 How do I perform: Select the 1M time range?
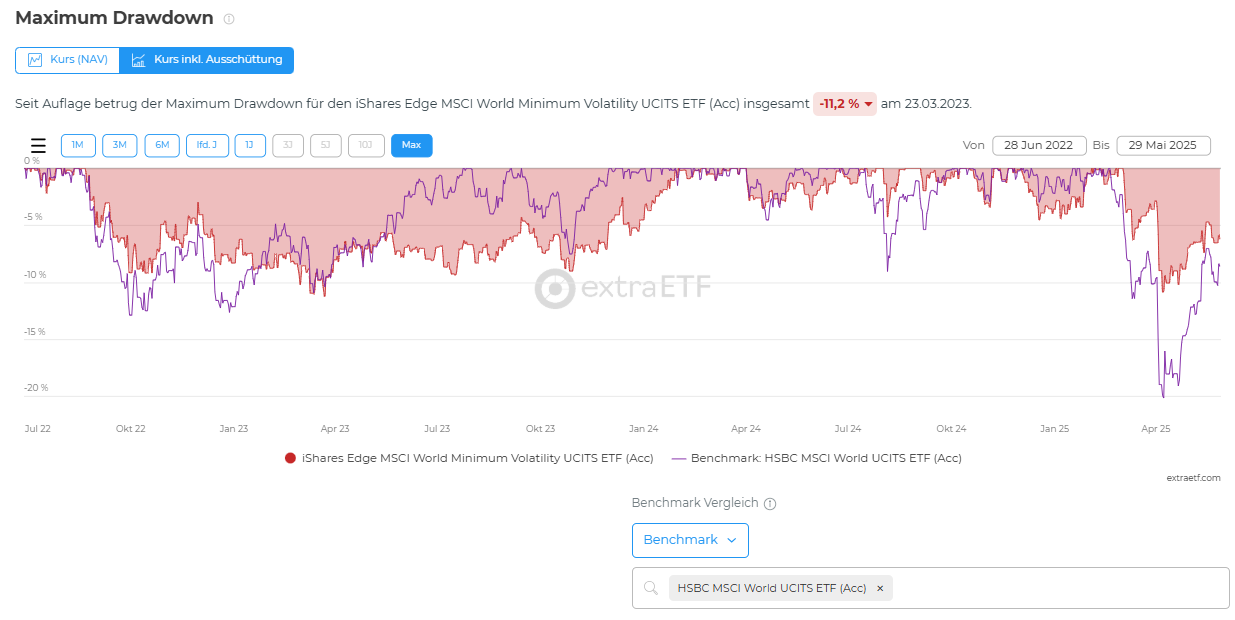point(78,145)
